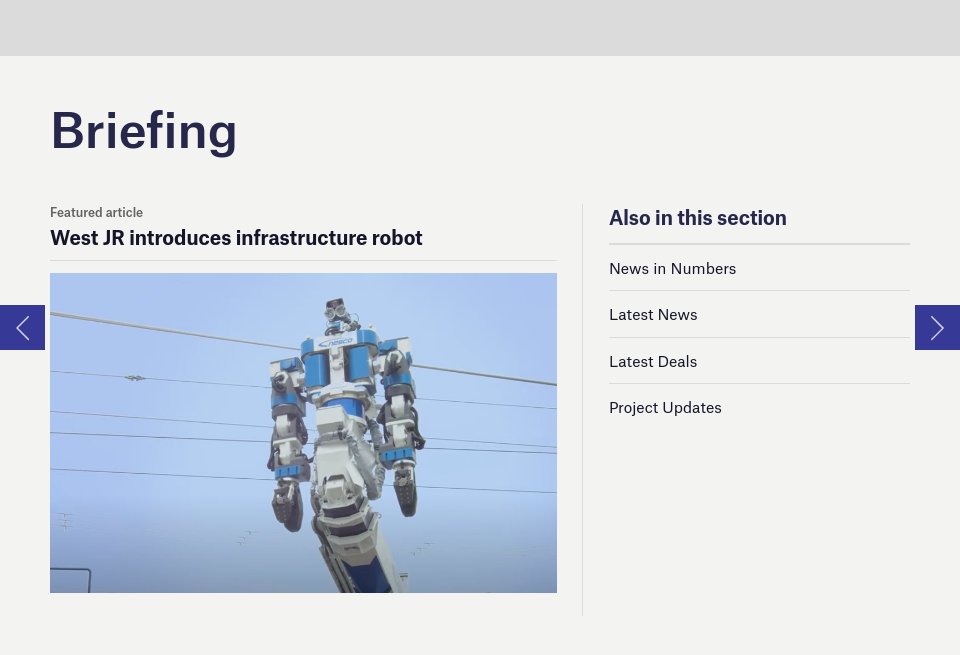Open the Latest News section
The width and height of the screenshot is (960, 655).
click(x=653, y=314)
